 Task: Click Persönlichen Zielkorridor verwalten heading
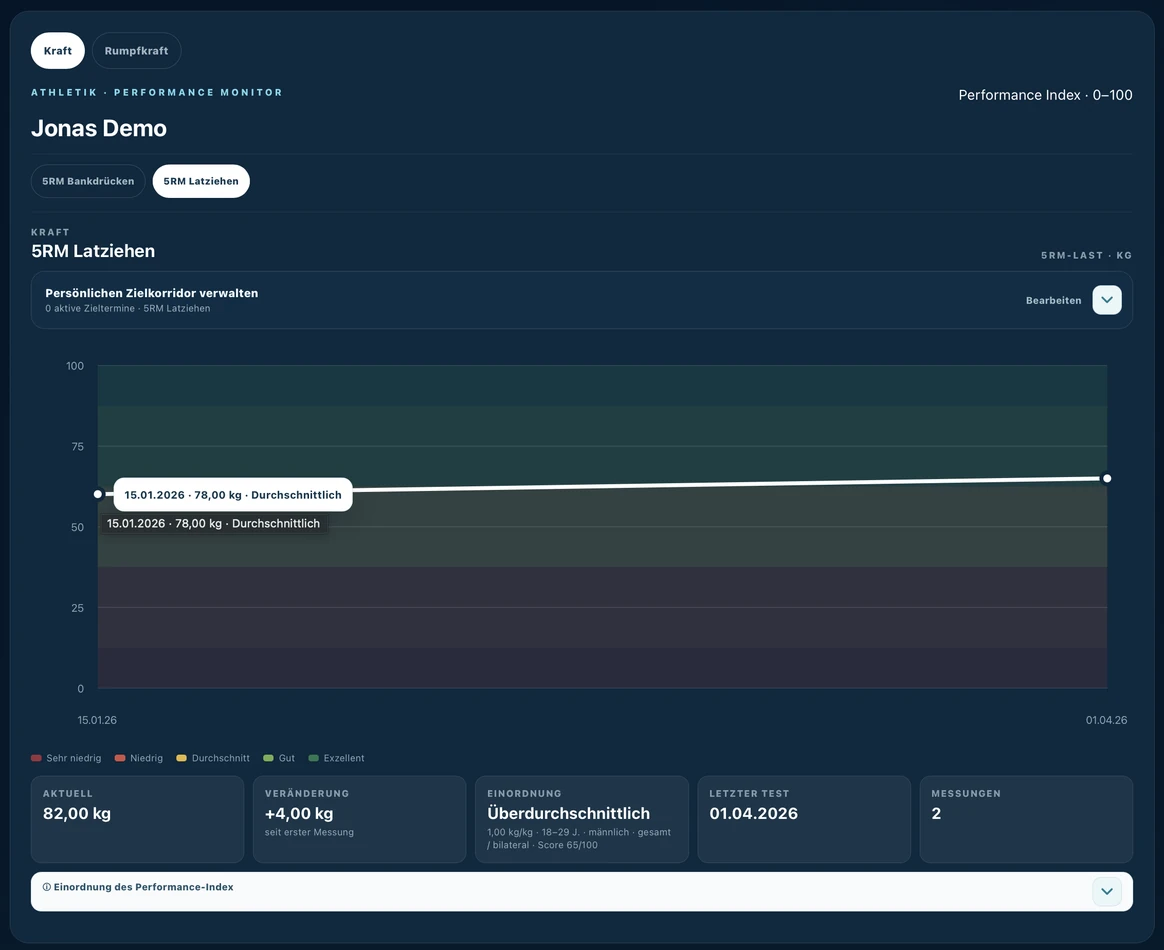(x=151, y=293)
